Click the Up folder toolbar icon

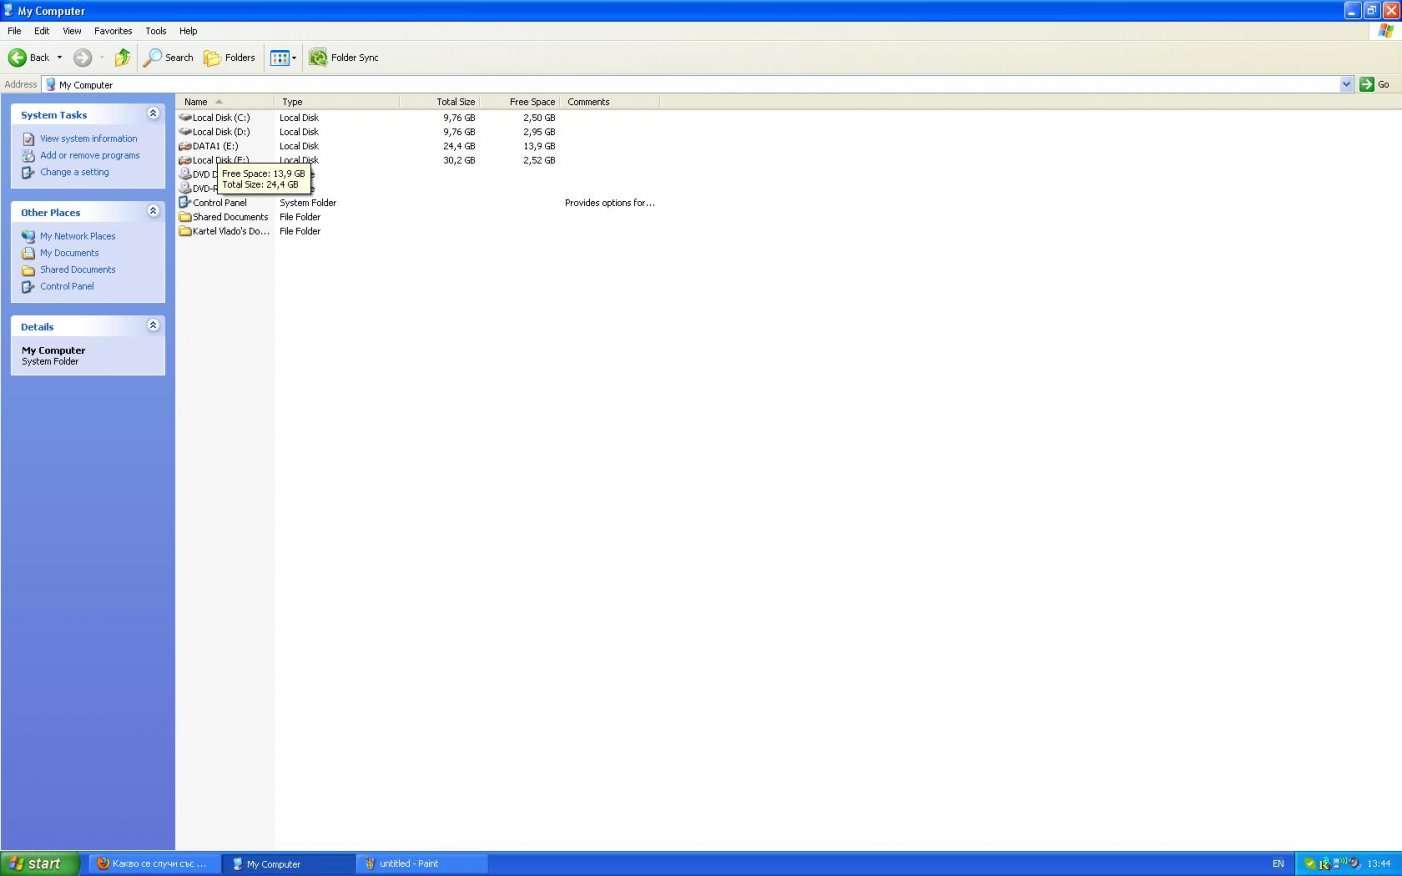pos(122,58)
